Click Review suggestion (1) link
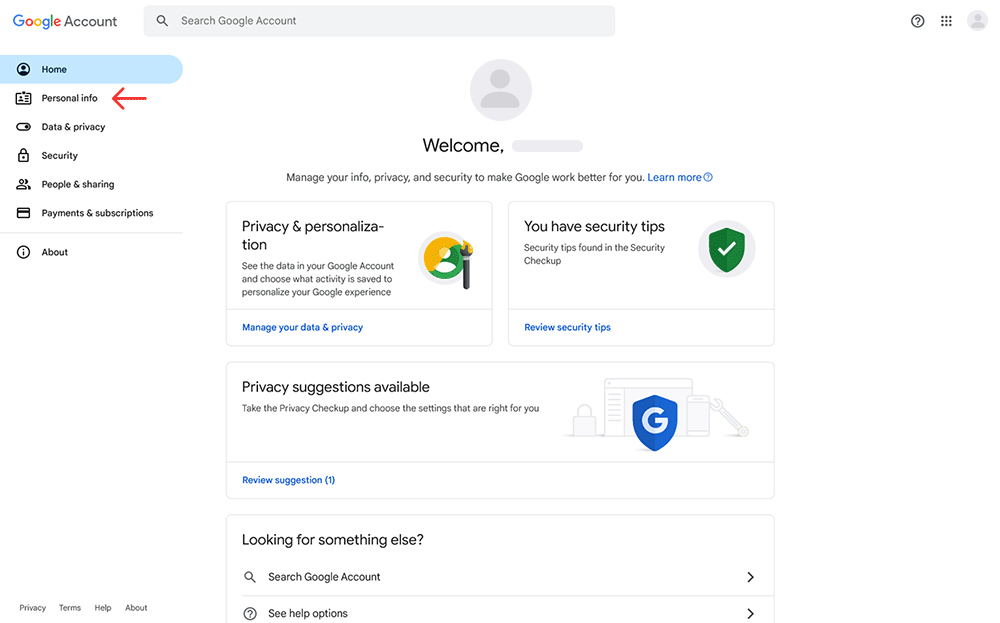This screenshot has height=623, width=1000. coord(288,480)
